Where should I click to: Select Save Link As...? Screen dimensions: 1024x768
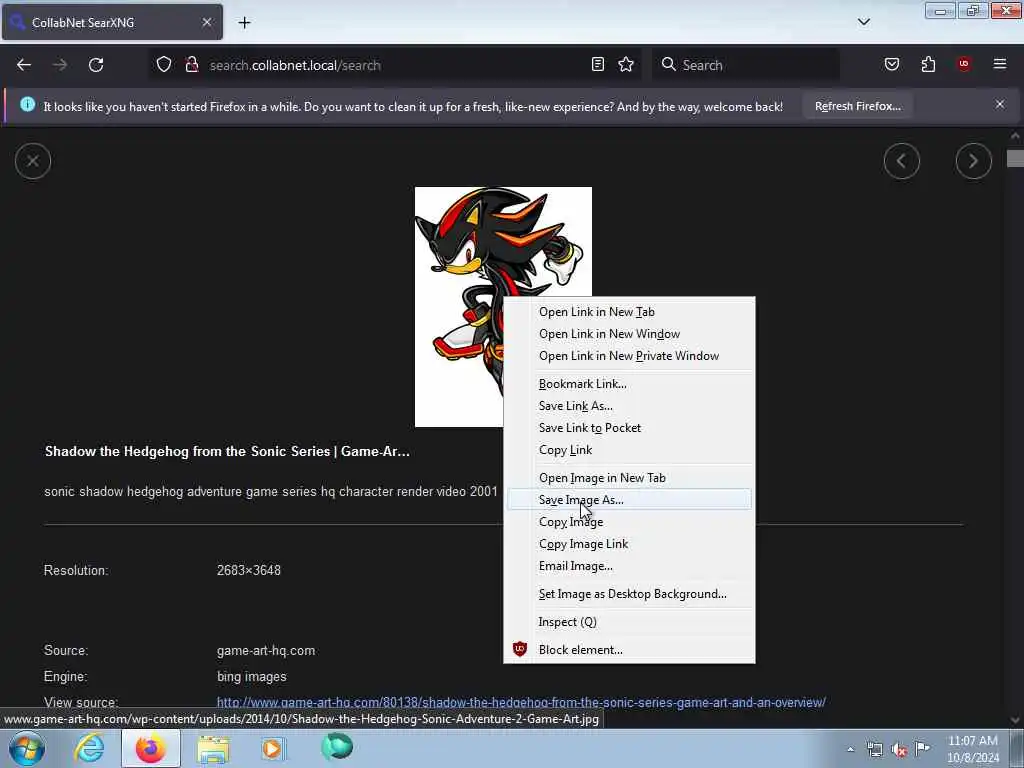pos(629,406)
